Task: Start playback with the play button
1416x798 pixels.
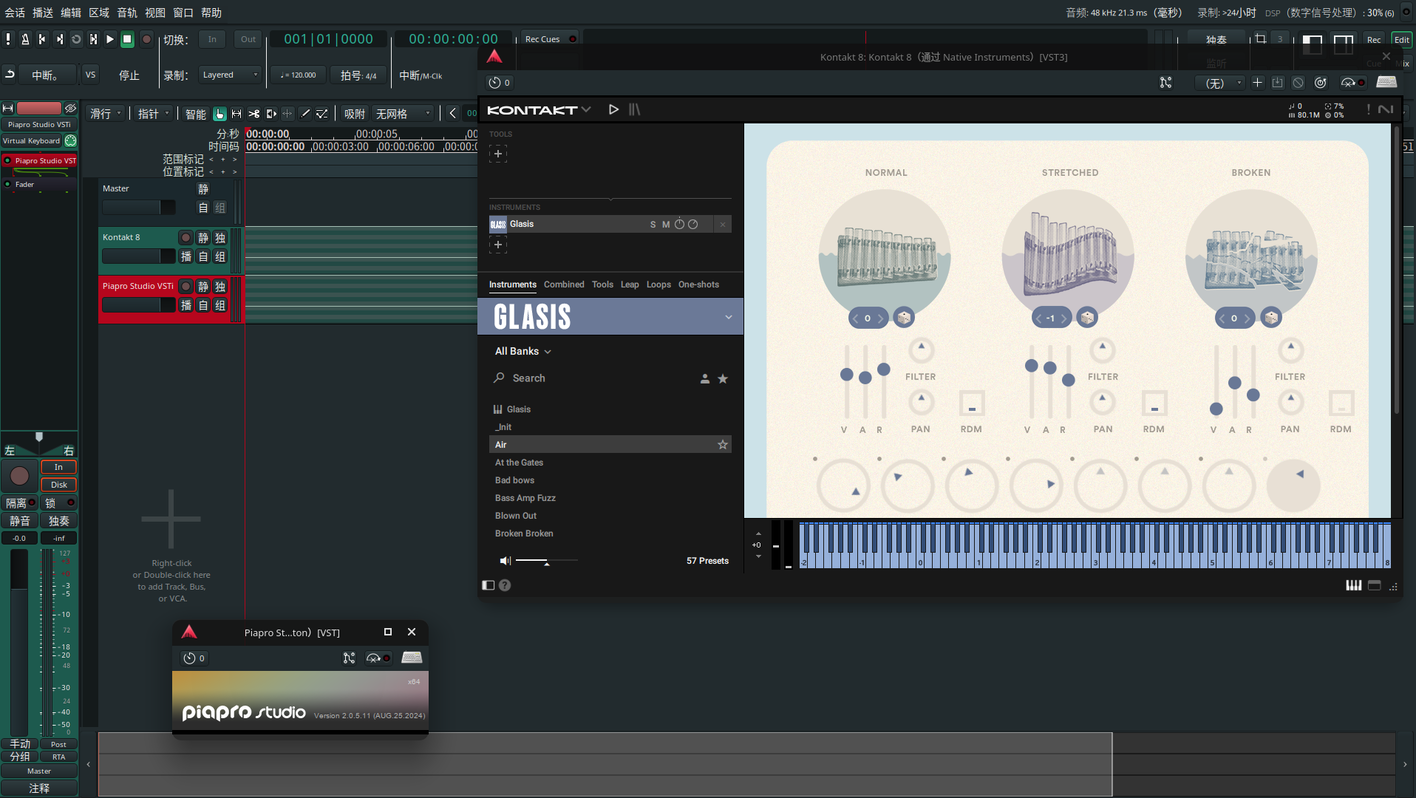Action: (x=110, y=39)
